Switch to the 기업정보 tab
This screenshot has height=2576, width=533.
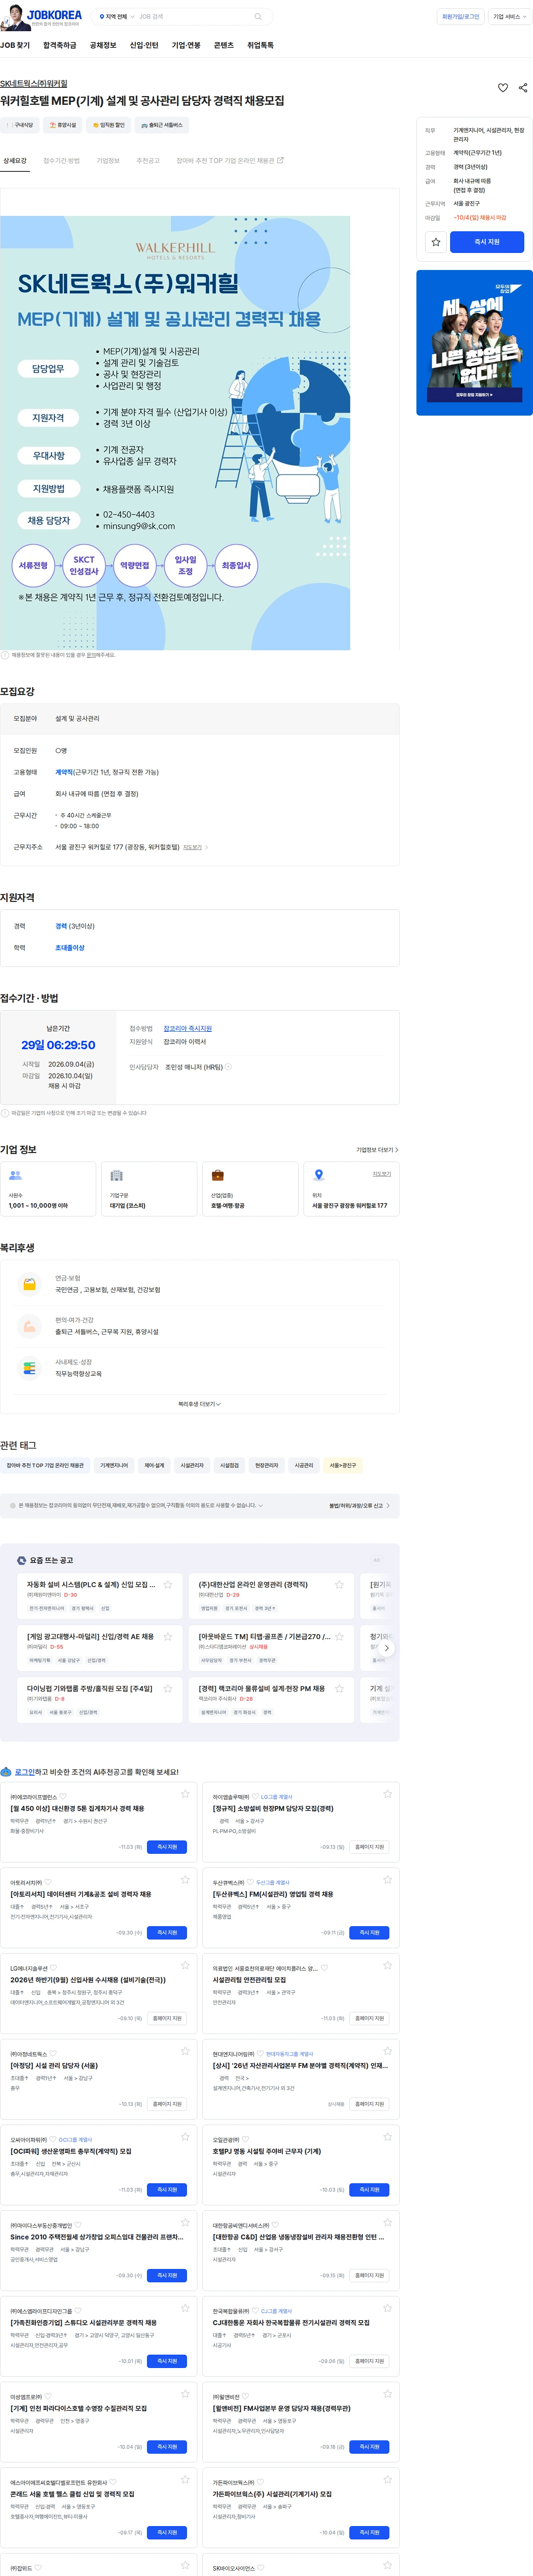pyautogui.click(x=108, y=160)
